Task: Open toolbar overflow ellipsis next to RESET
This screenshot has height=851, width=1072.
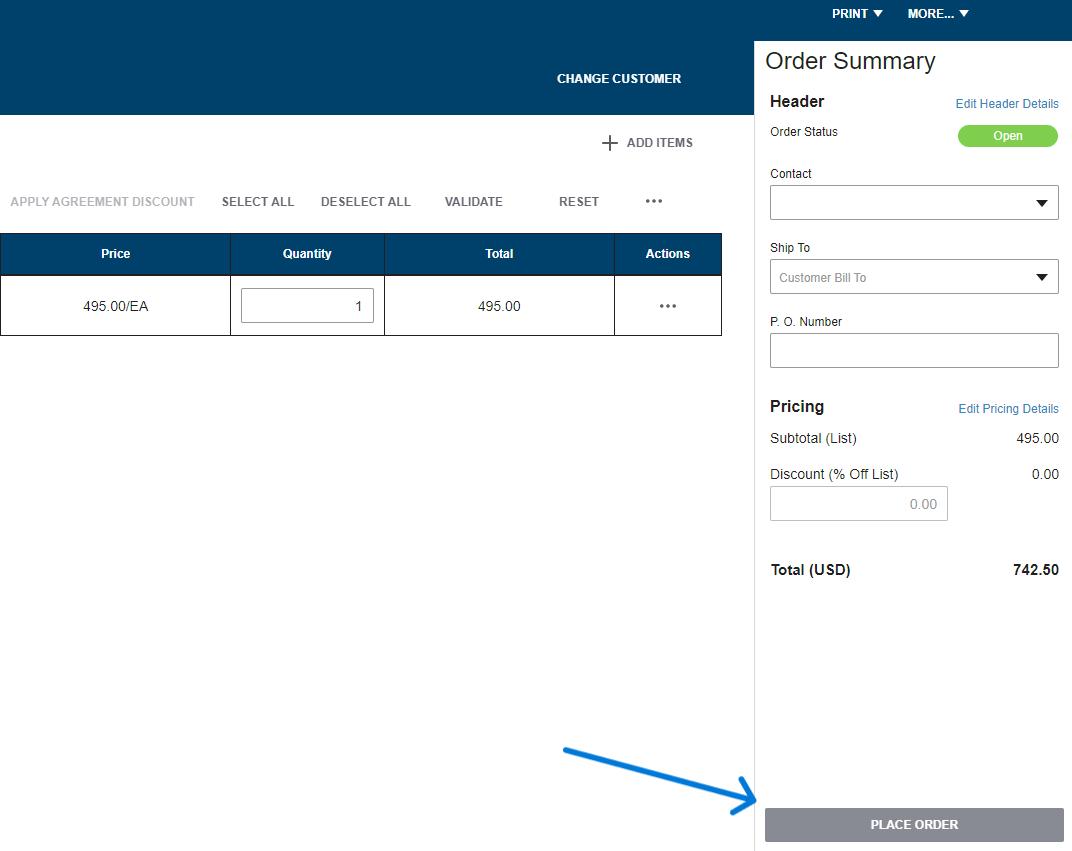Action: point(654,201)
